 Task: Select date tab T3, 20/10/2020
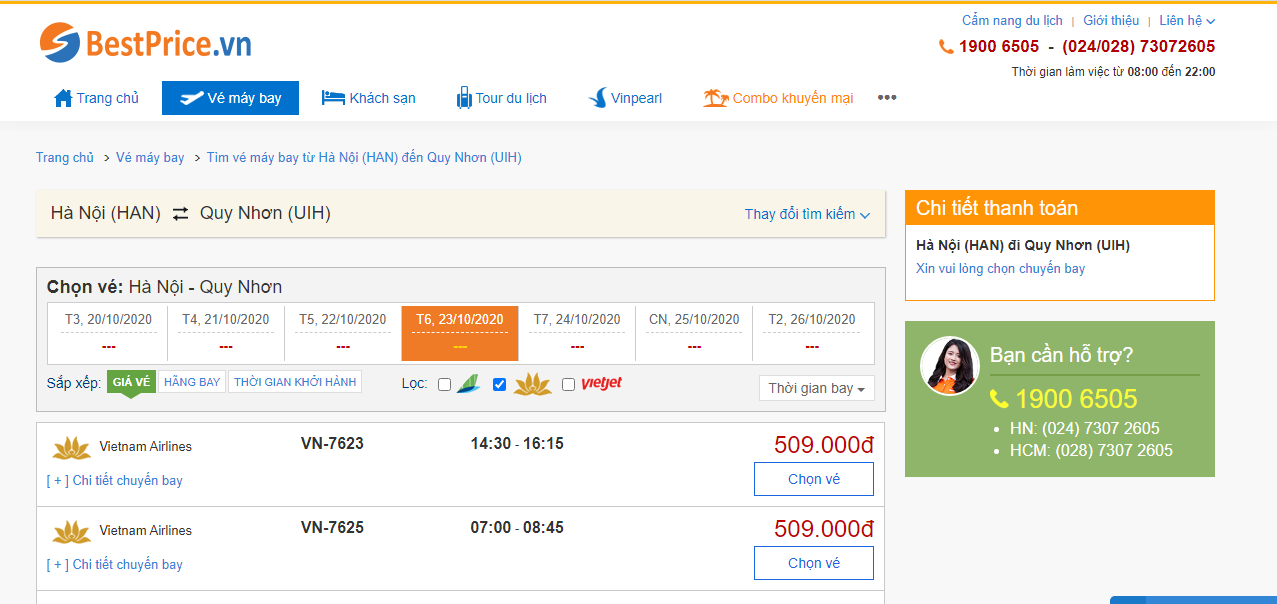tap(109, 332)
